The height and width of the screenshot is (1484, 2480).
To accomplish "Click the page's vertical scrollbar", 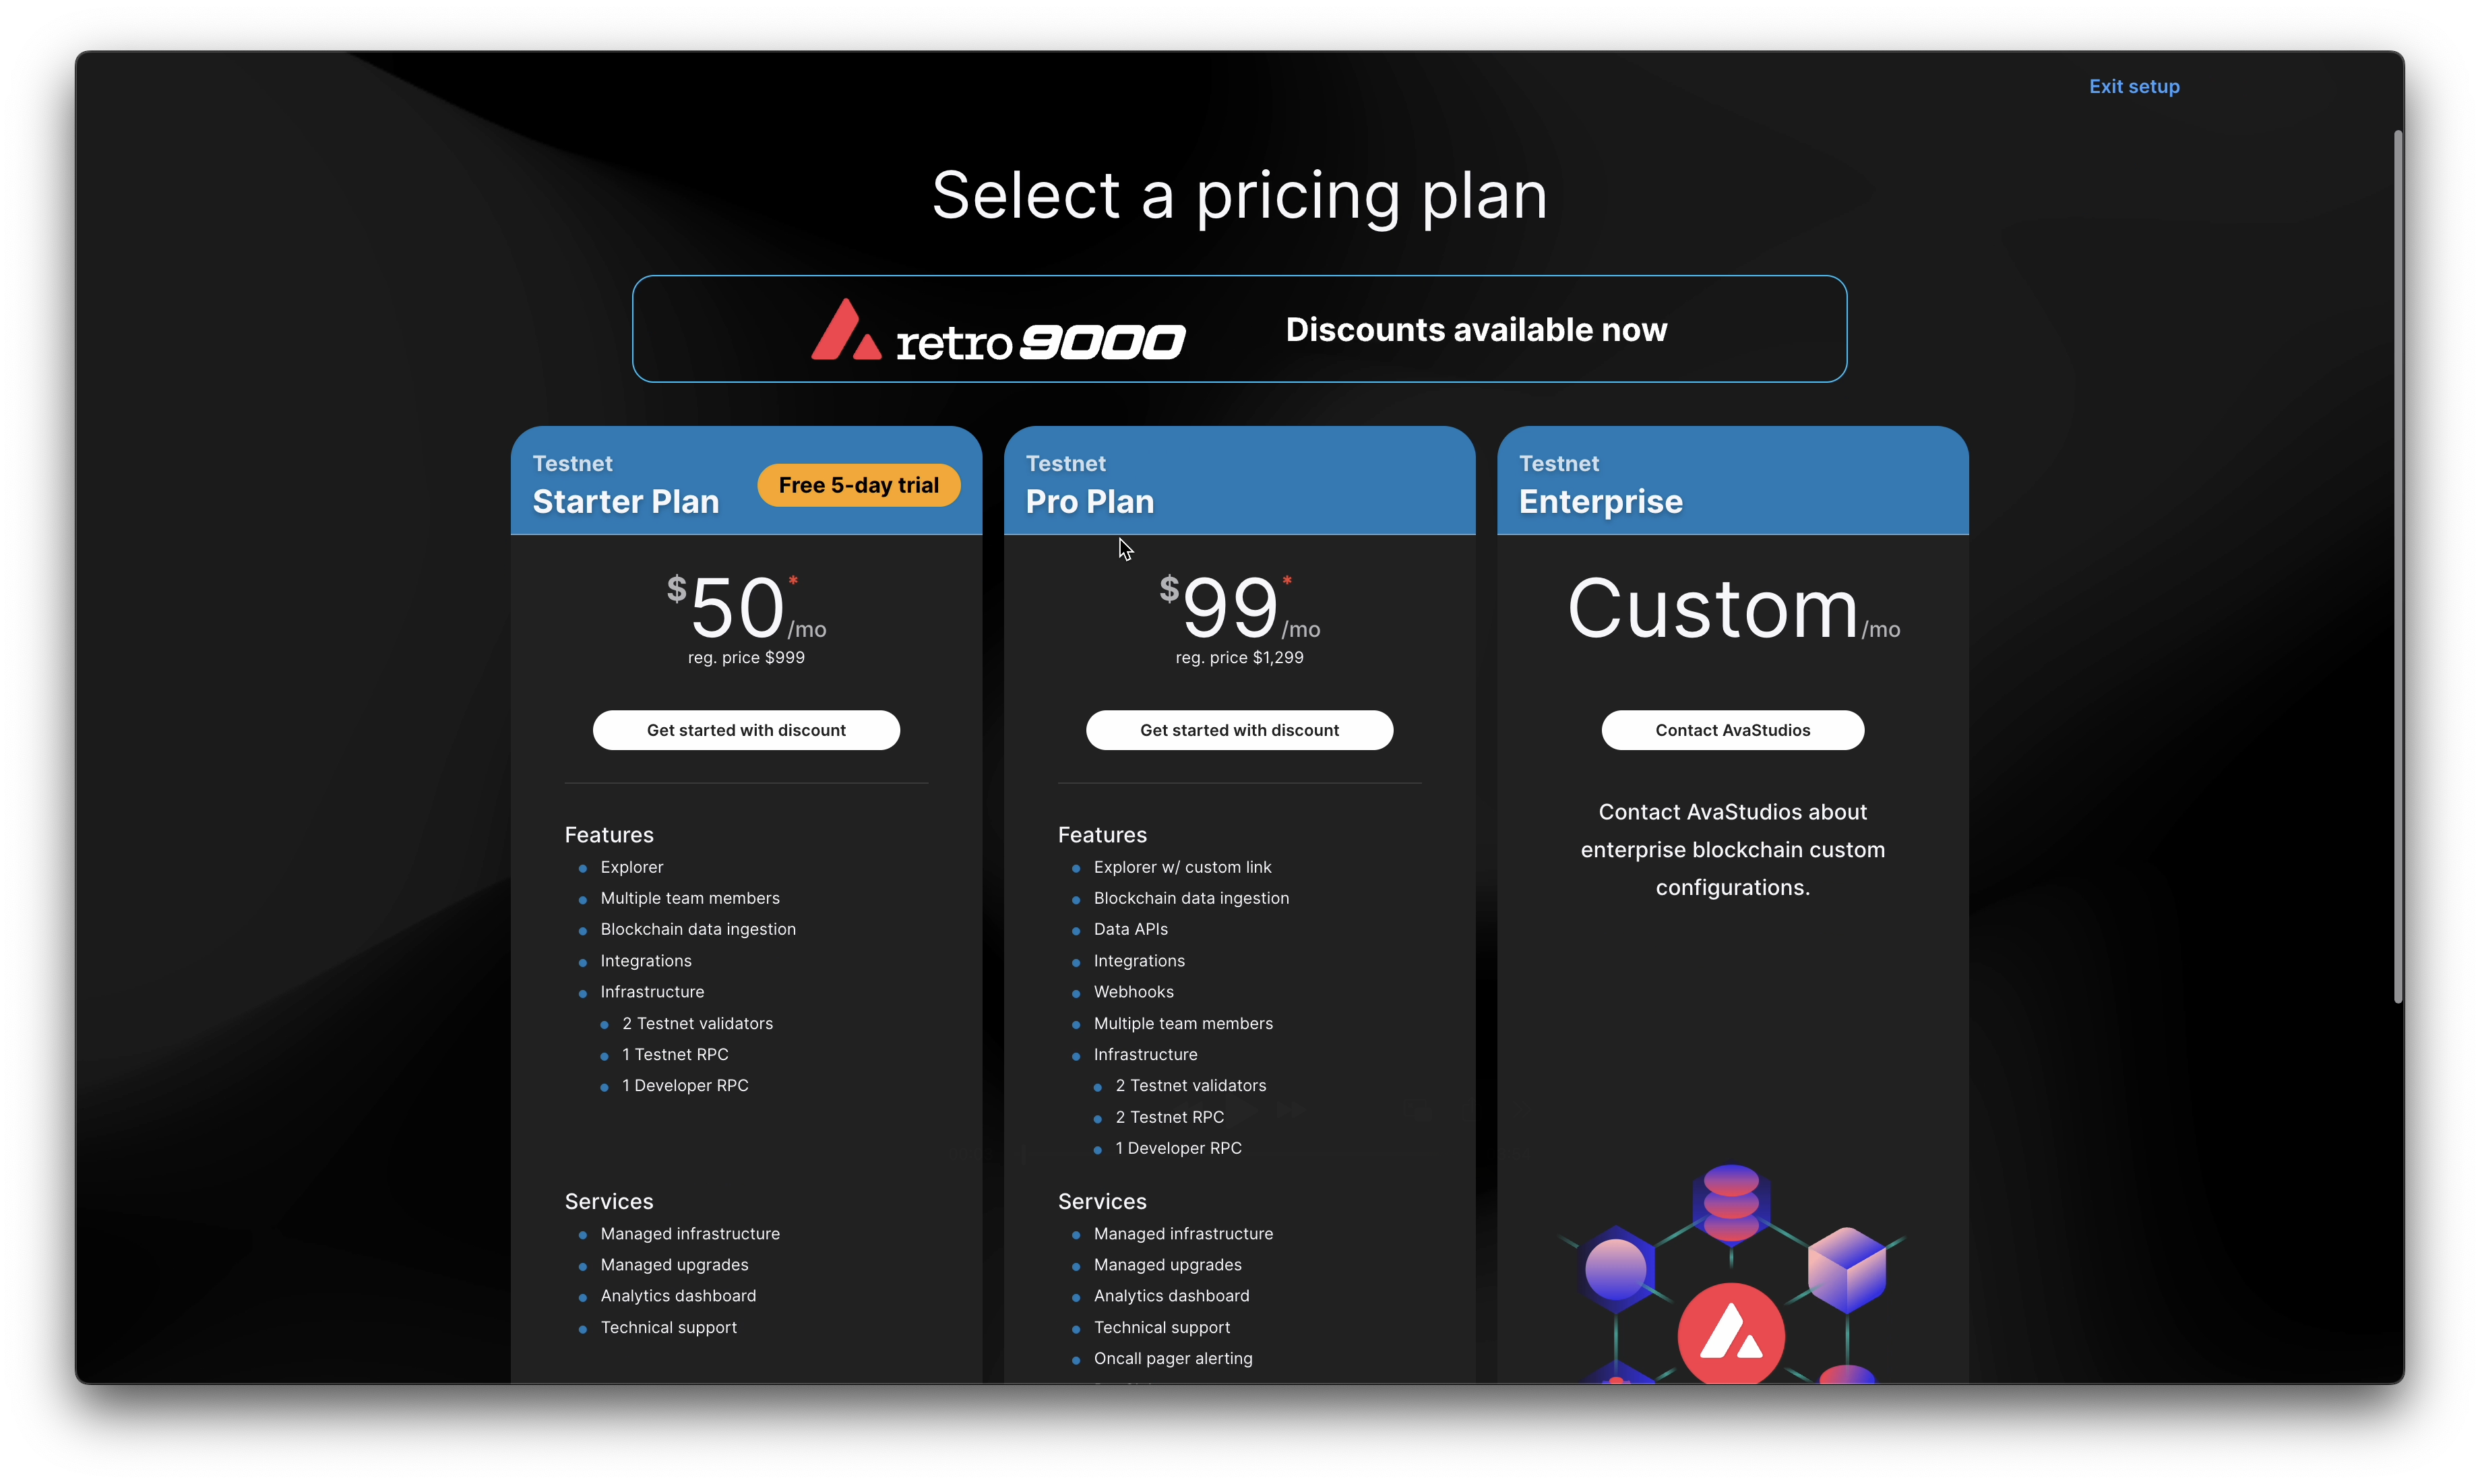I will click(x=2397, y=565).
